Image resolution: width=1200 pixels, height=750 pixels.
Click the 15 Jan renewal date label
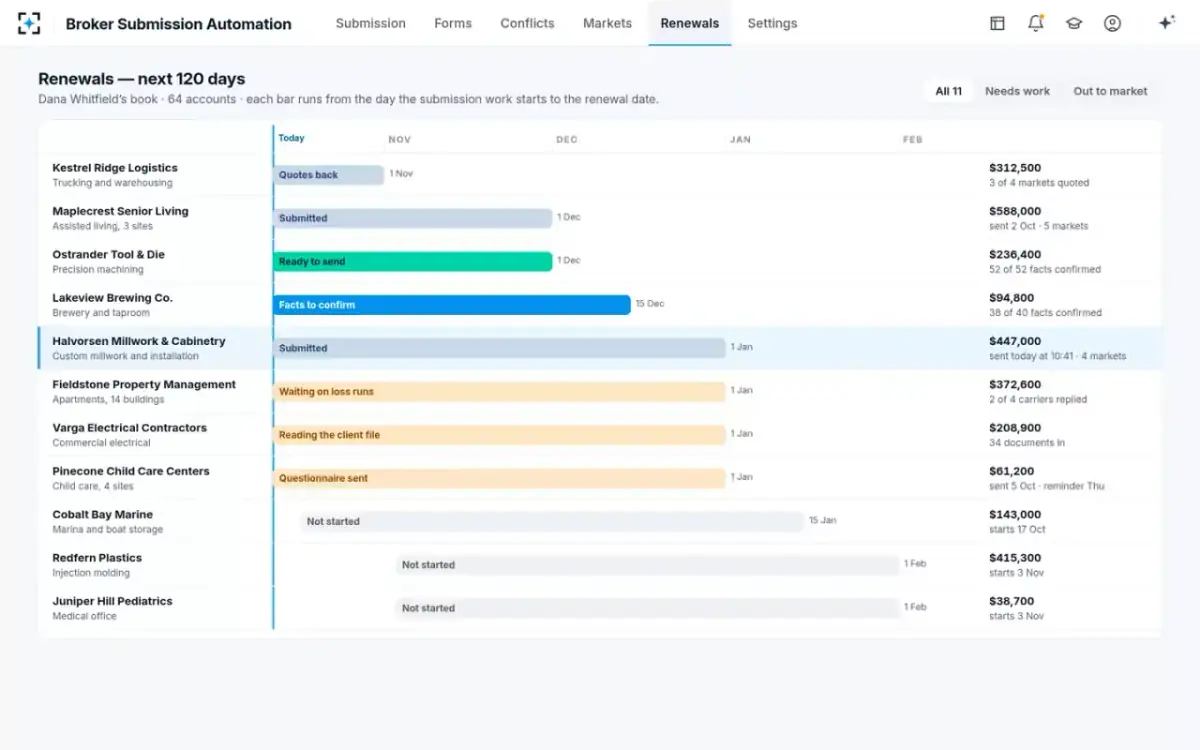point(823,521)
